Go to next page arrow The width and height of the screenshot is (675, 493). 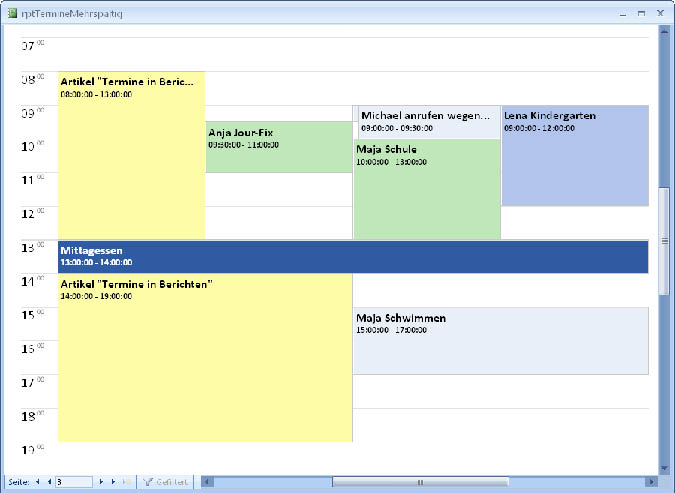click(101, 482)
